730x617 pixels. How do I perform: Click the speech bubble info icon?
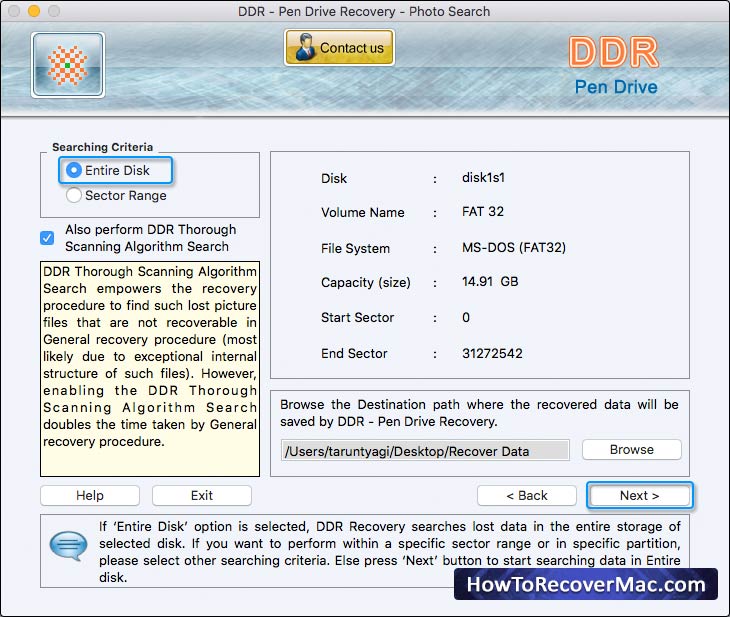(x=68, y=545)
